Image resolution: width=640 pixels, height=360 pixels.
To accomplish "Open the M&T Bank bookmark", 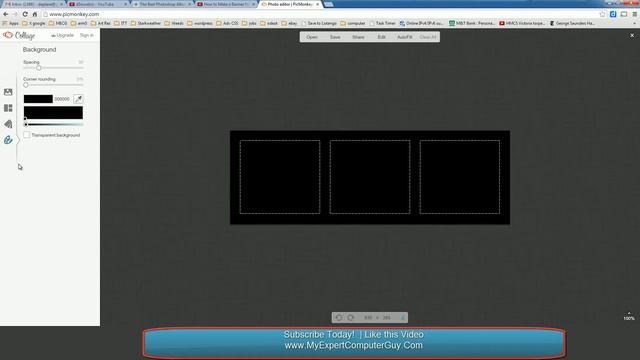I will (x=472, y=23).
